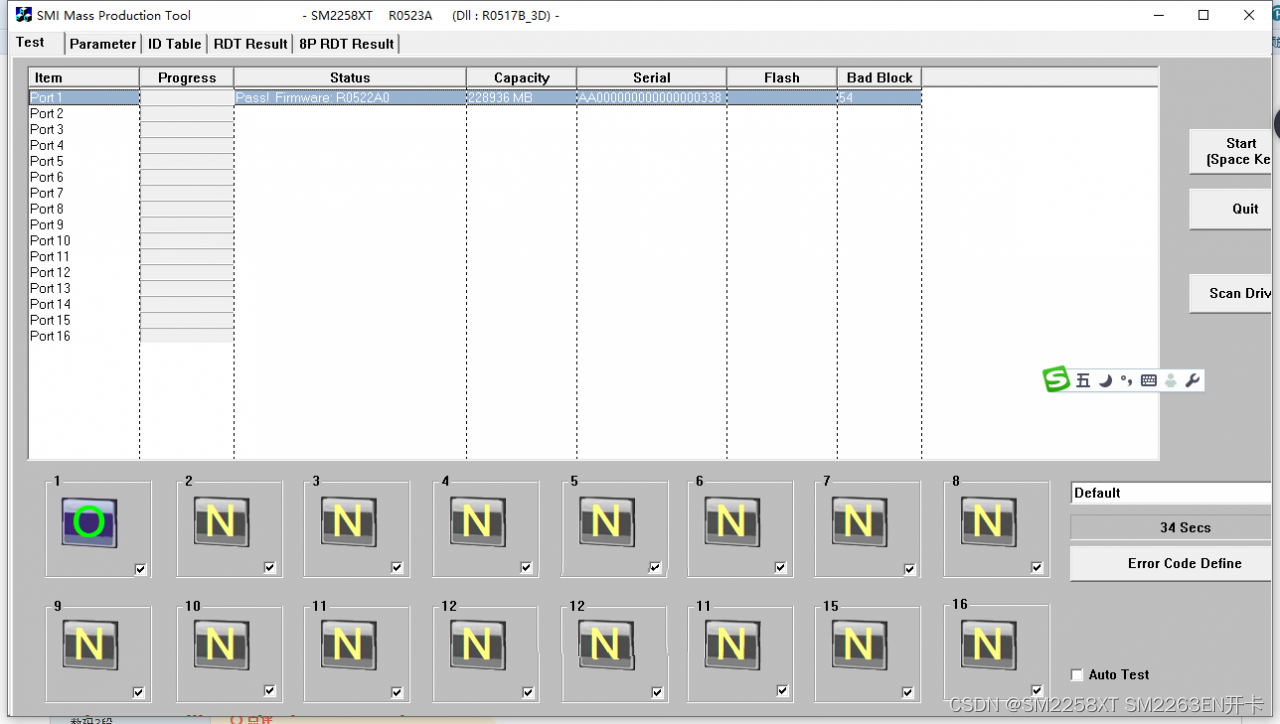Click the SMI Mass Production Tool title icon
This screenshot has width=1280, height=724.
point(23,15)
